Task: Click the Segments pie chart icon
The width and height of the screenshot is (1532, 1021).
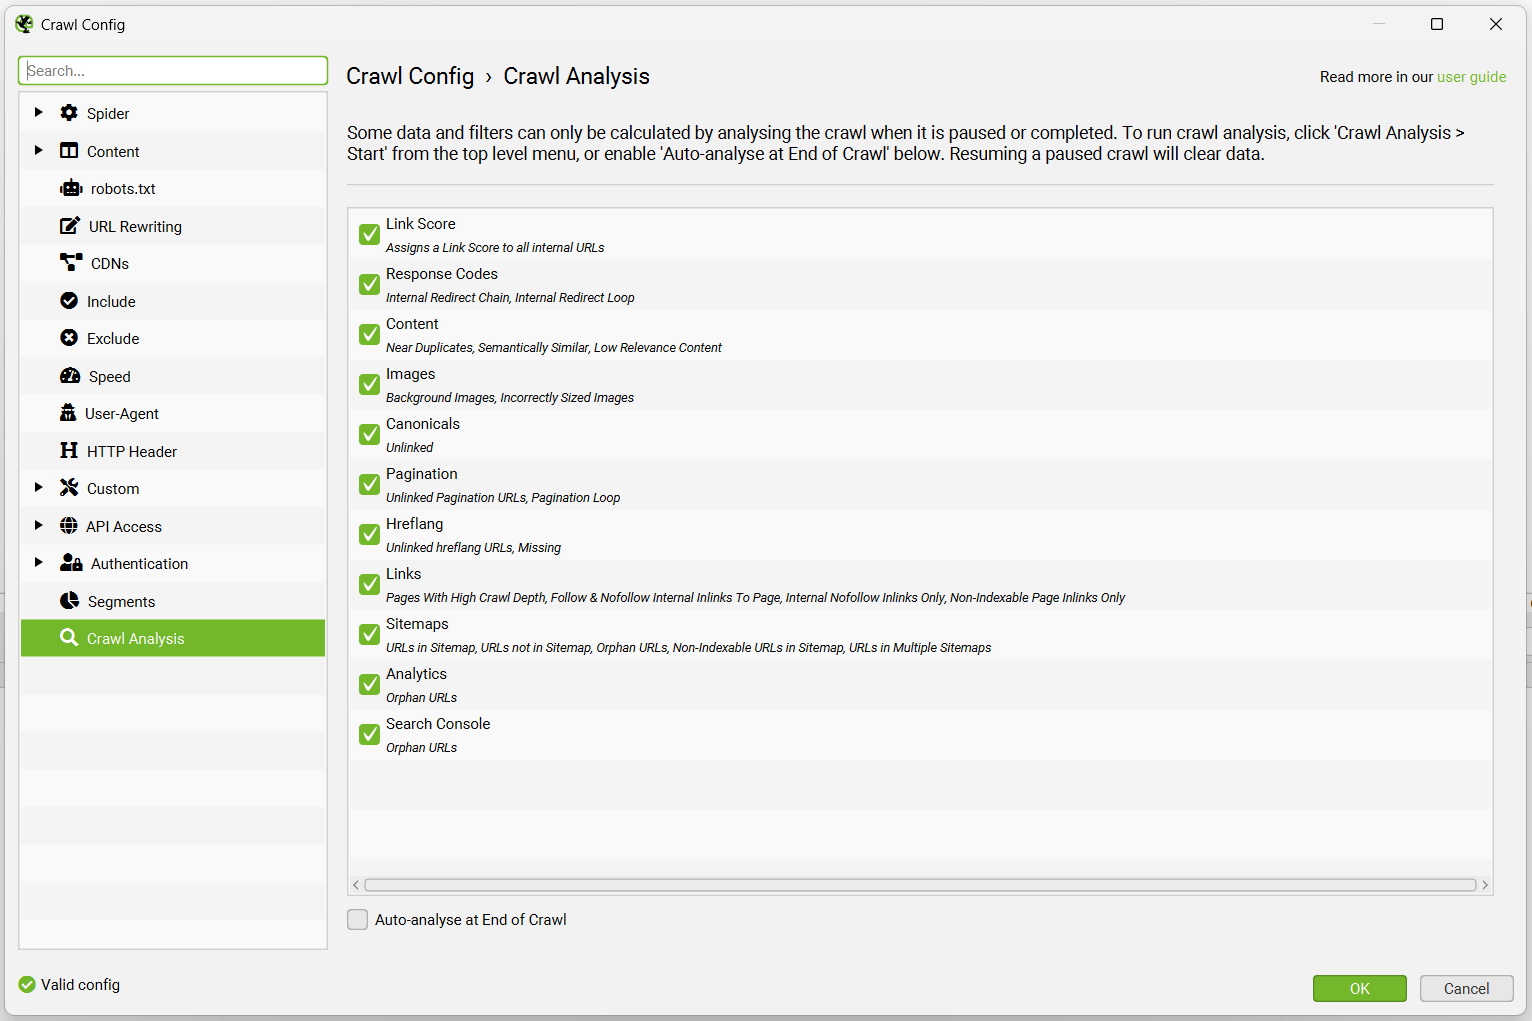Action: point(69,601)
